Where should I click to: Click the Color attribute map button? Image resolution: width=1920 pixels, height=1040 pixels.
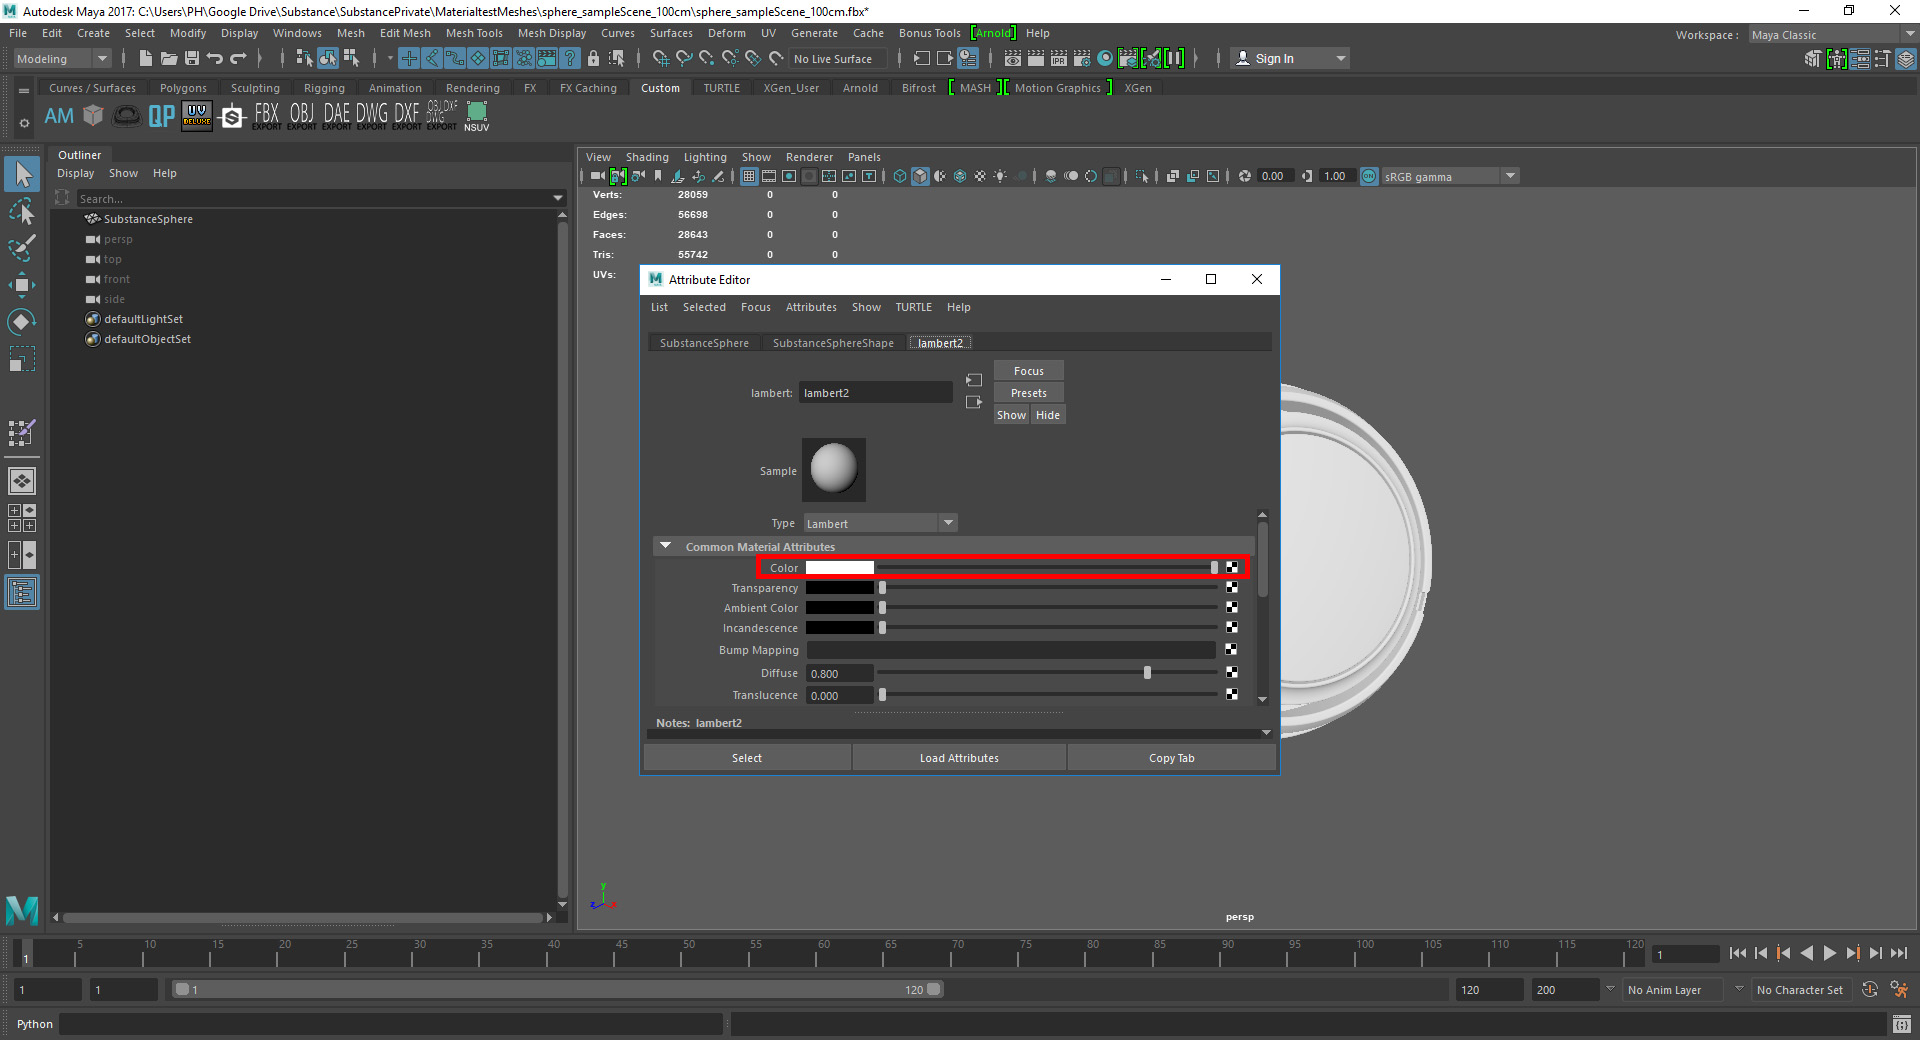1232,568
